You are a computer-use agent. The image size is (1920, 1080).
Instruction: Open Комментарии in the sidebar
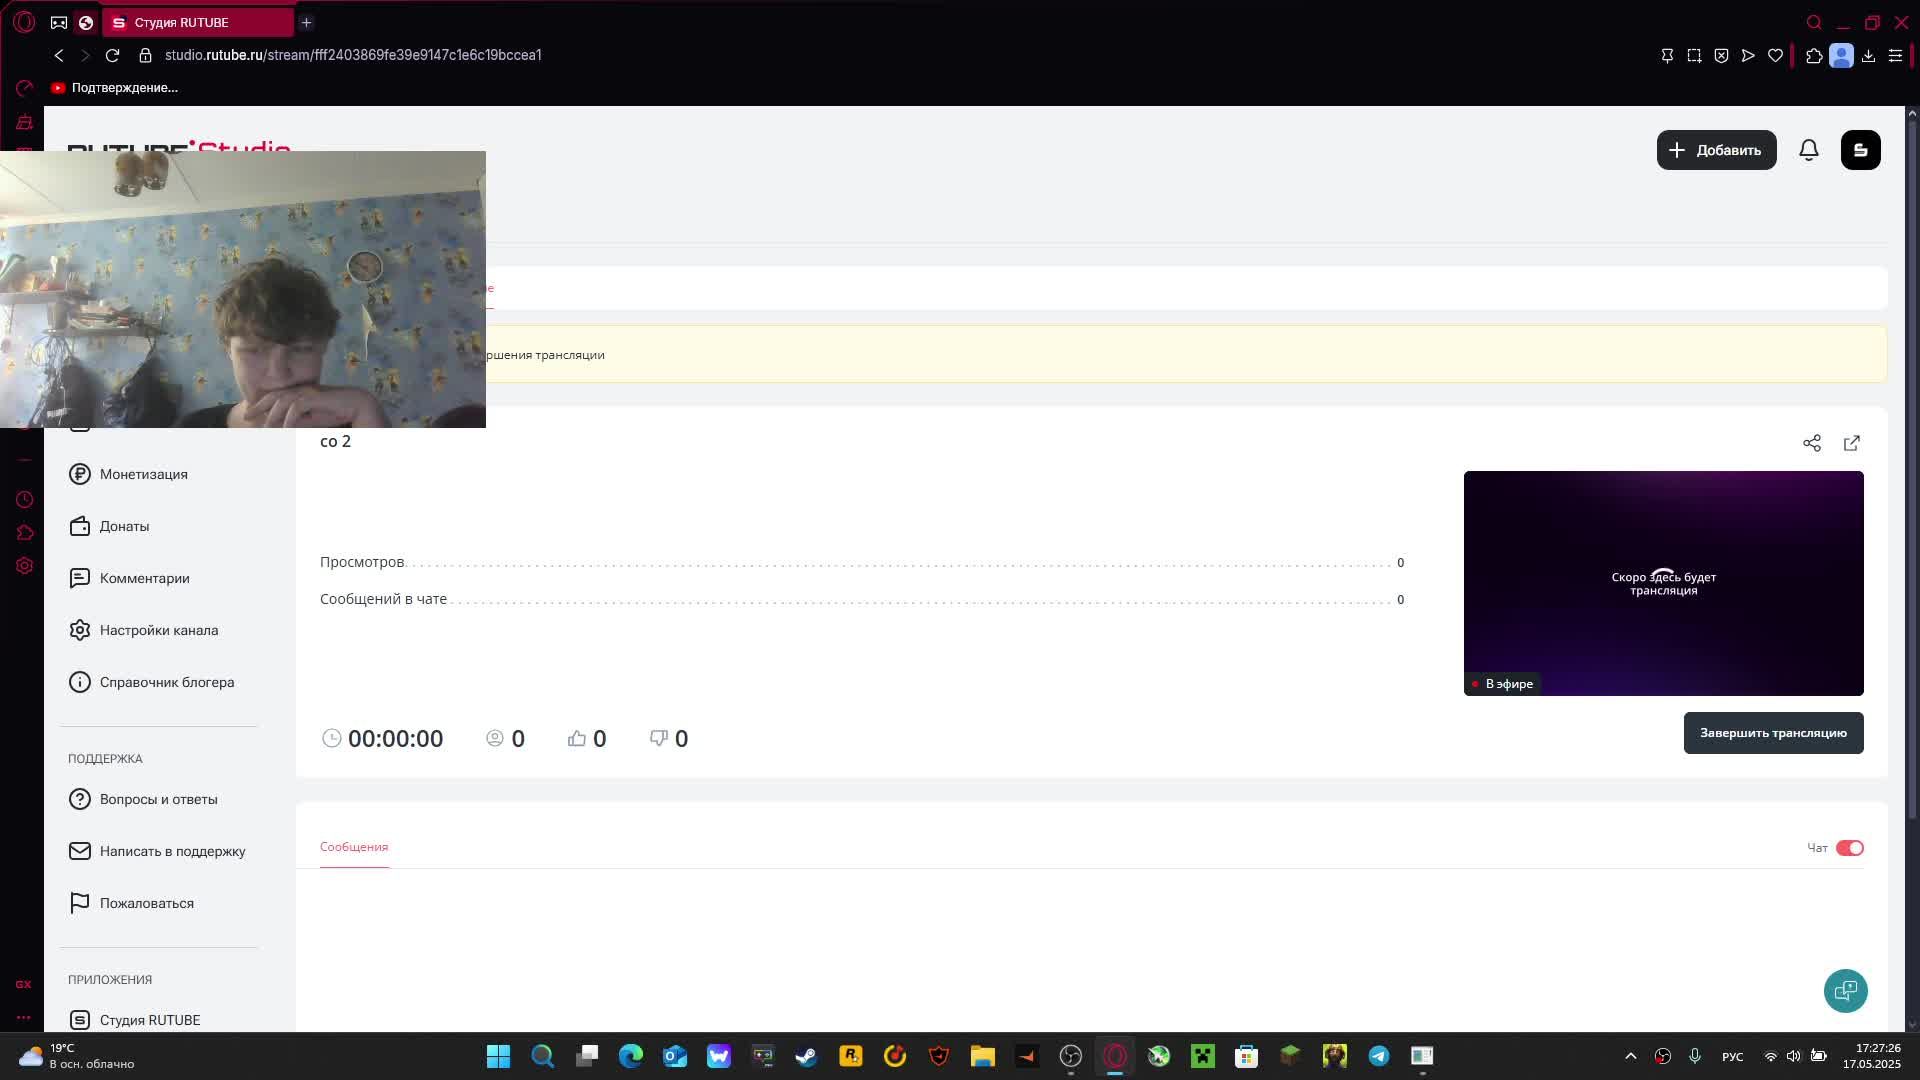coord(145,578)
